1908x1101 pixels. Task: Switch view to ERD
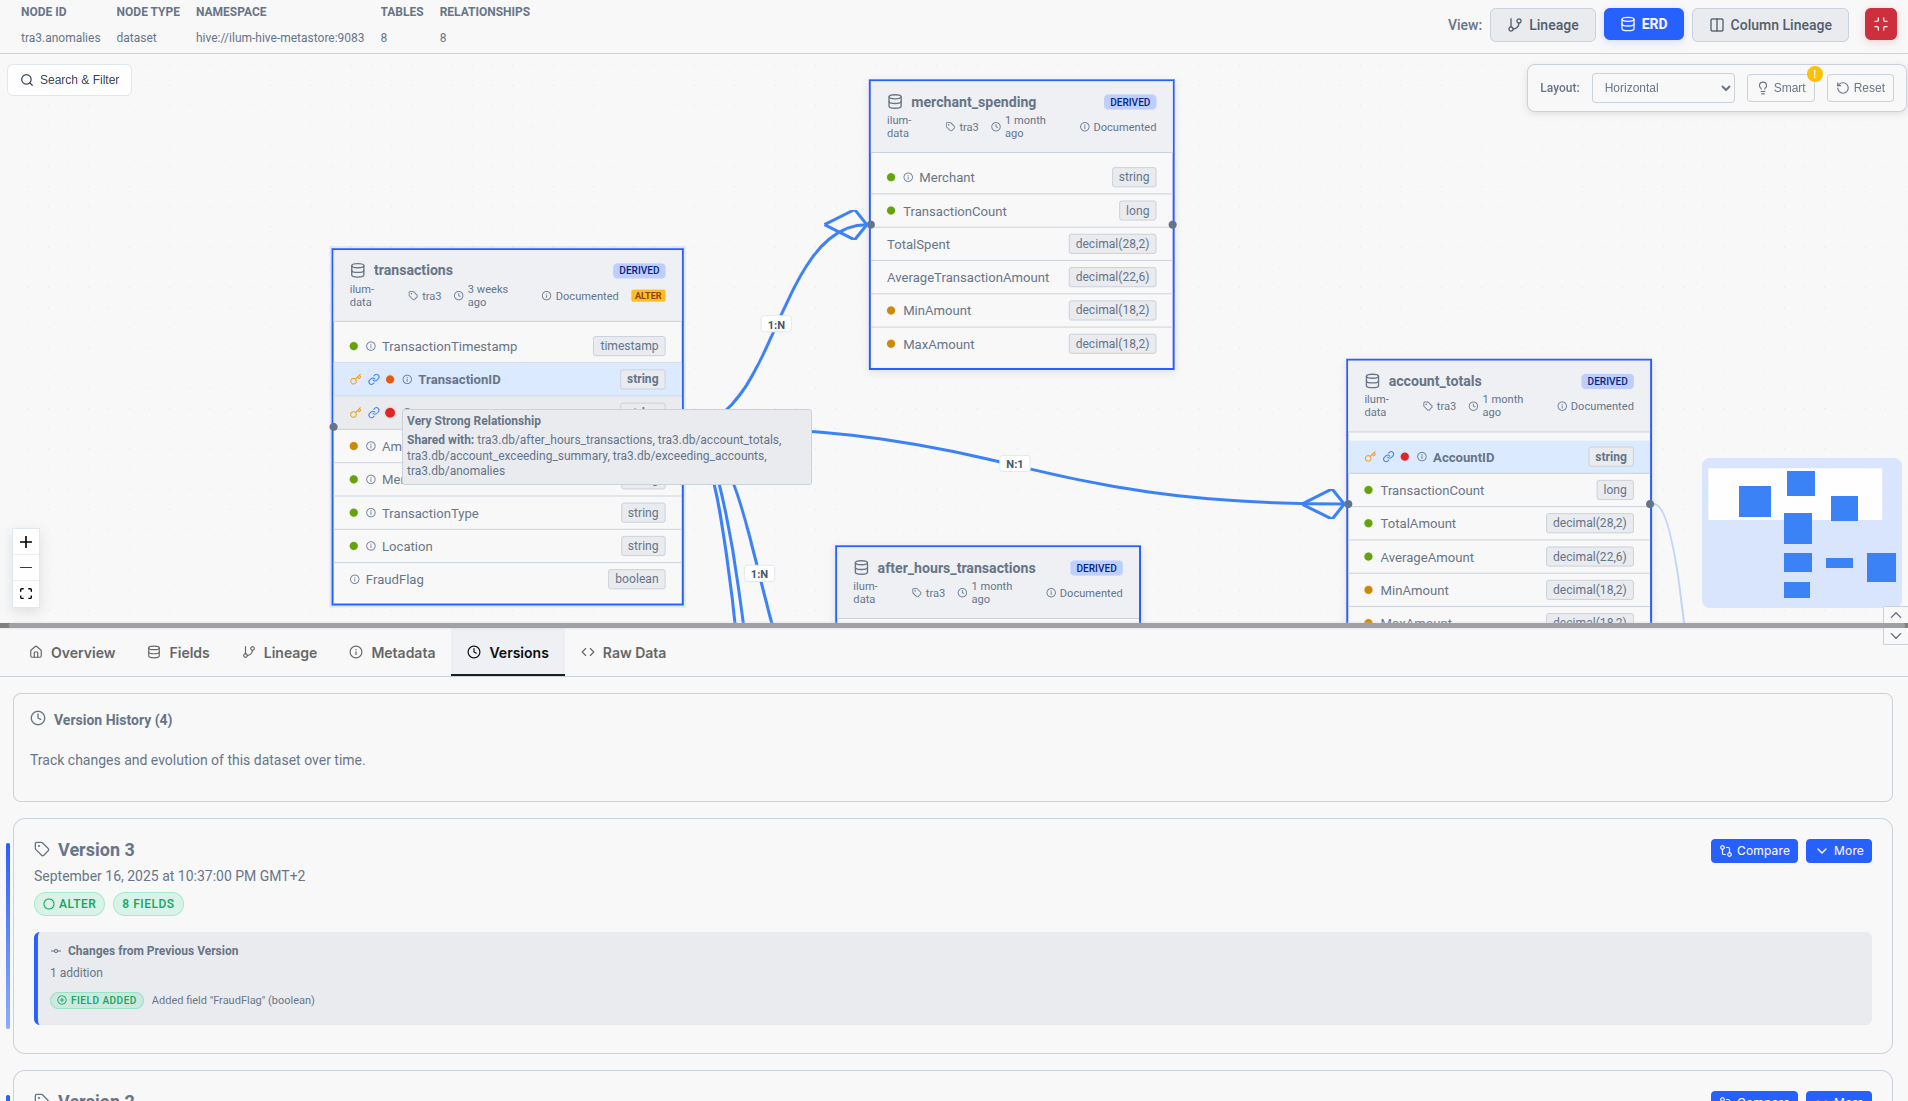coord(1643,25)
